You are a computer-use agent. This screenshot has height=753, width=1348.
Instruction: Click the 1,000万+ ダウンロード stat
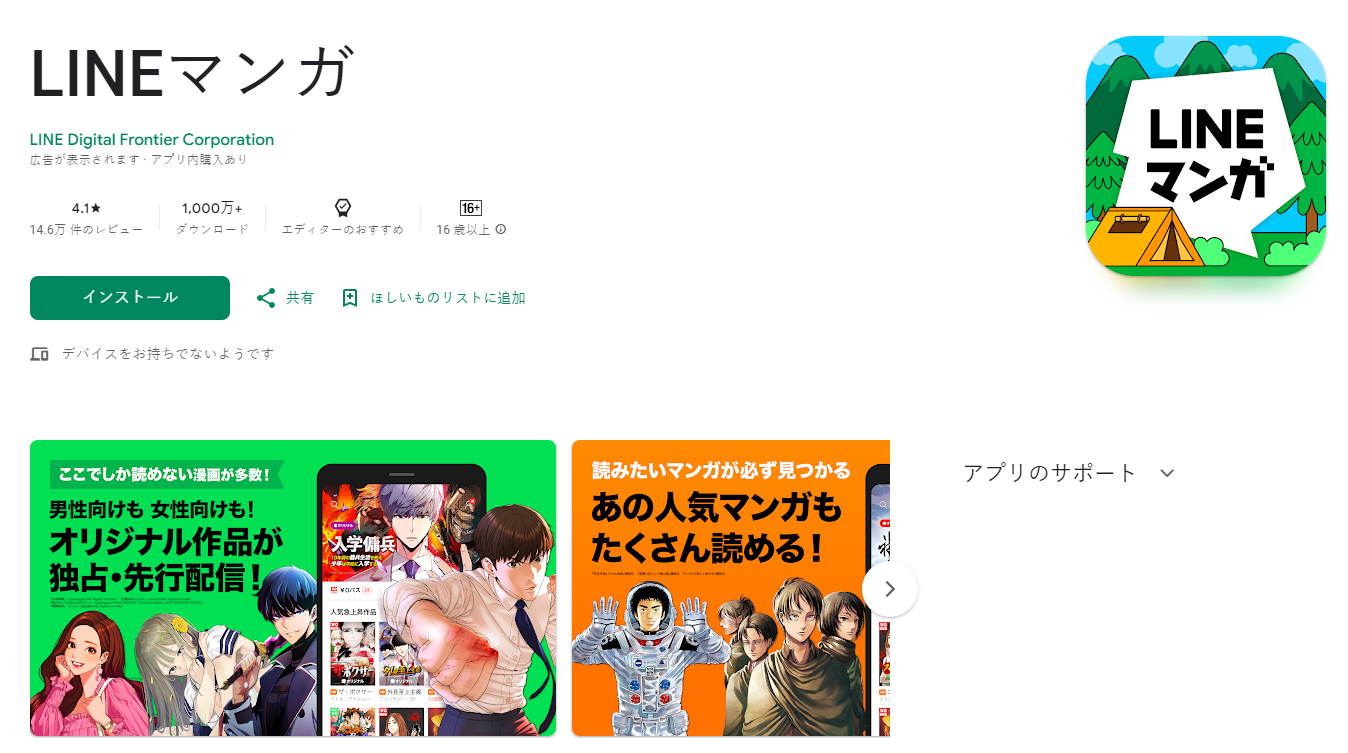(212, 218)
